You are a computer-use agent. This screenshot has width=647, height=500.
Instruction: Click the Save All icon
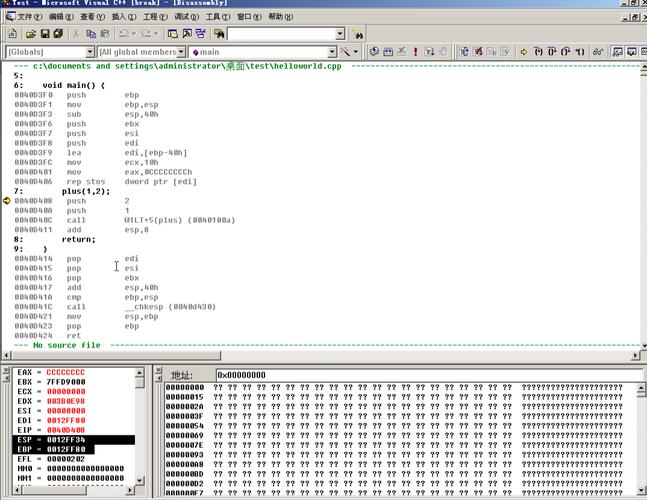point(58,34)
